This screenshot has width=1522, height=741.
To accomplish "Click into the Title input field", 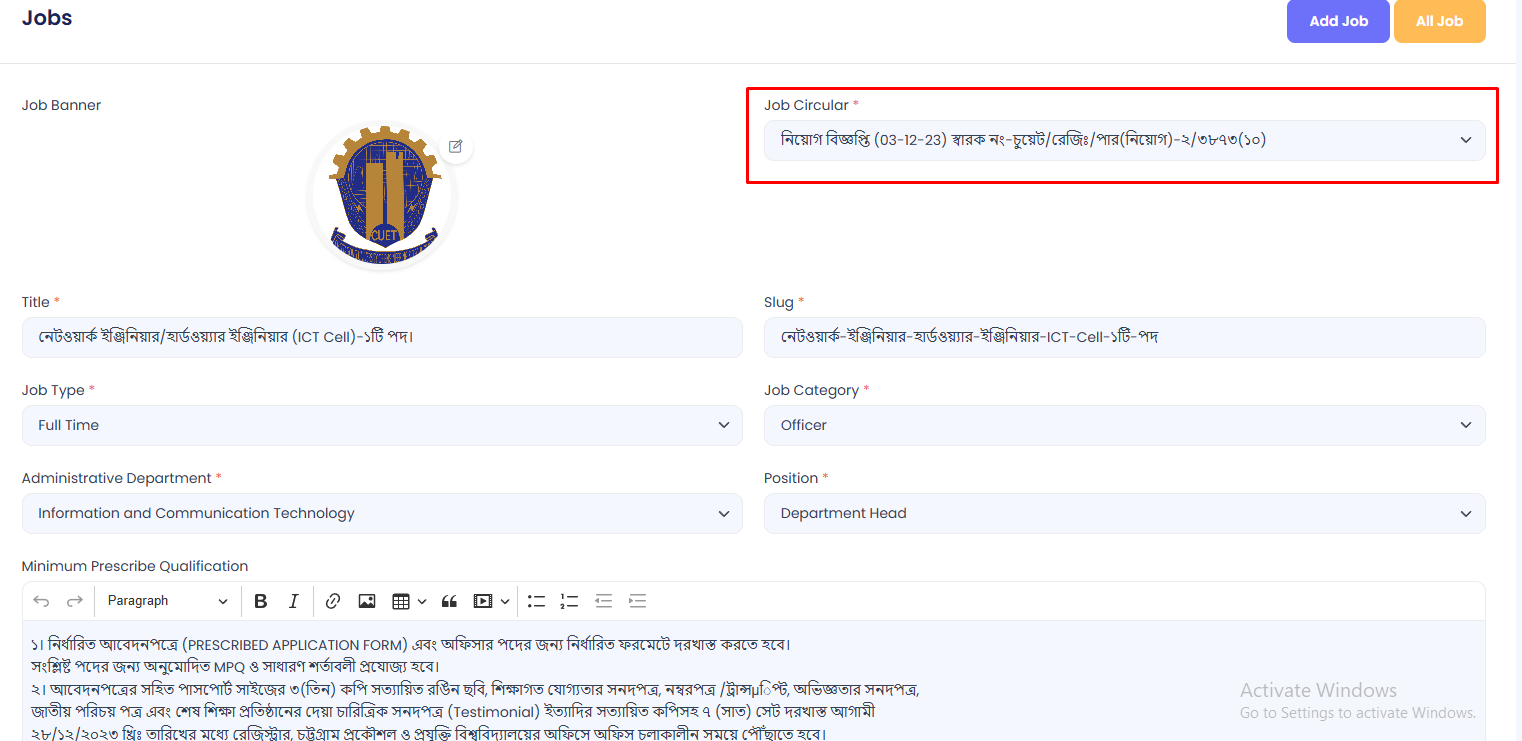I will pyautogui.click(x=382, y=337).
